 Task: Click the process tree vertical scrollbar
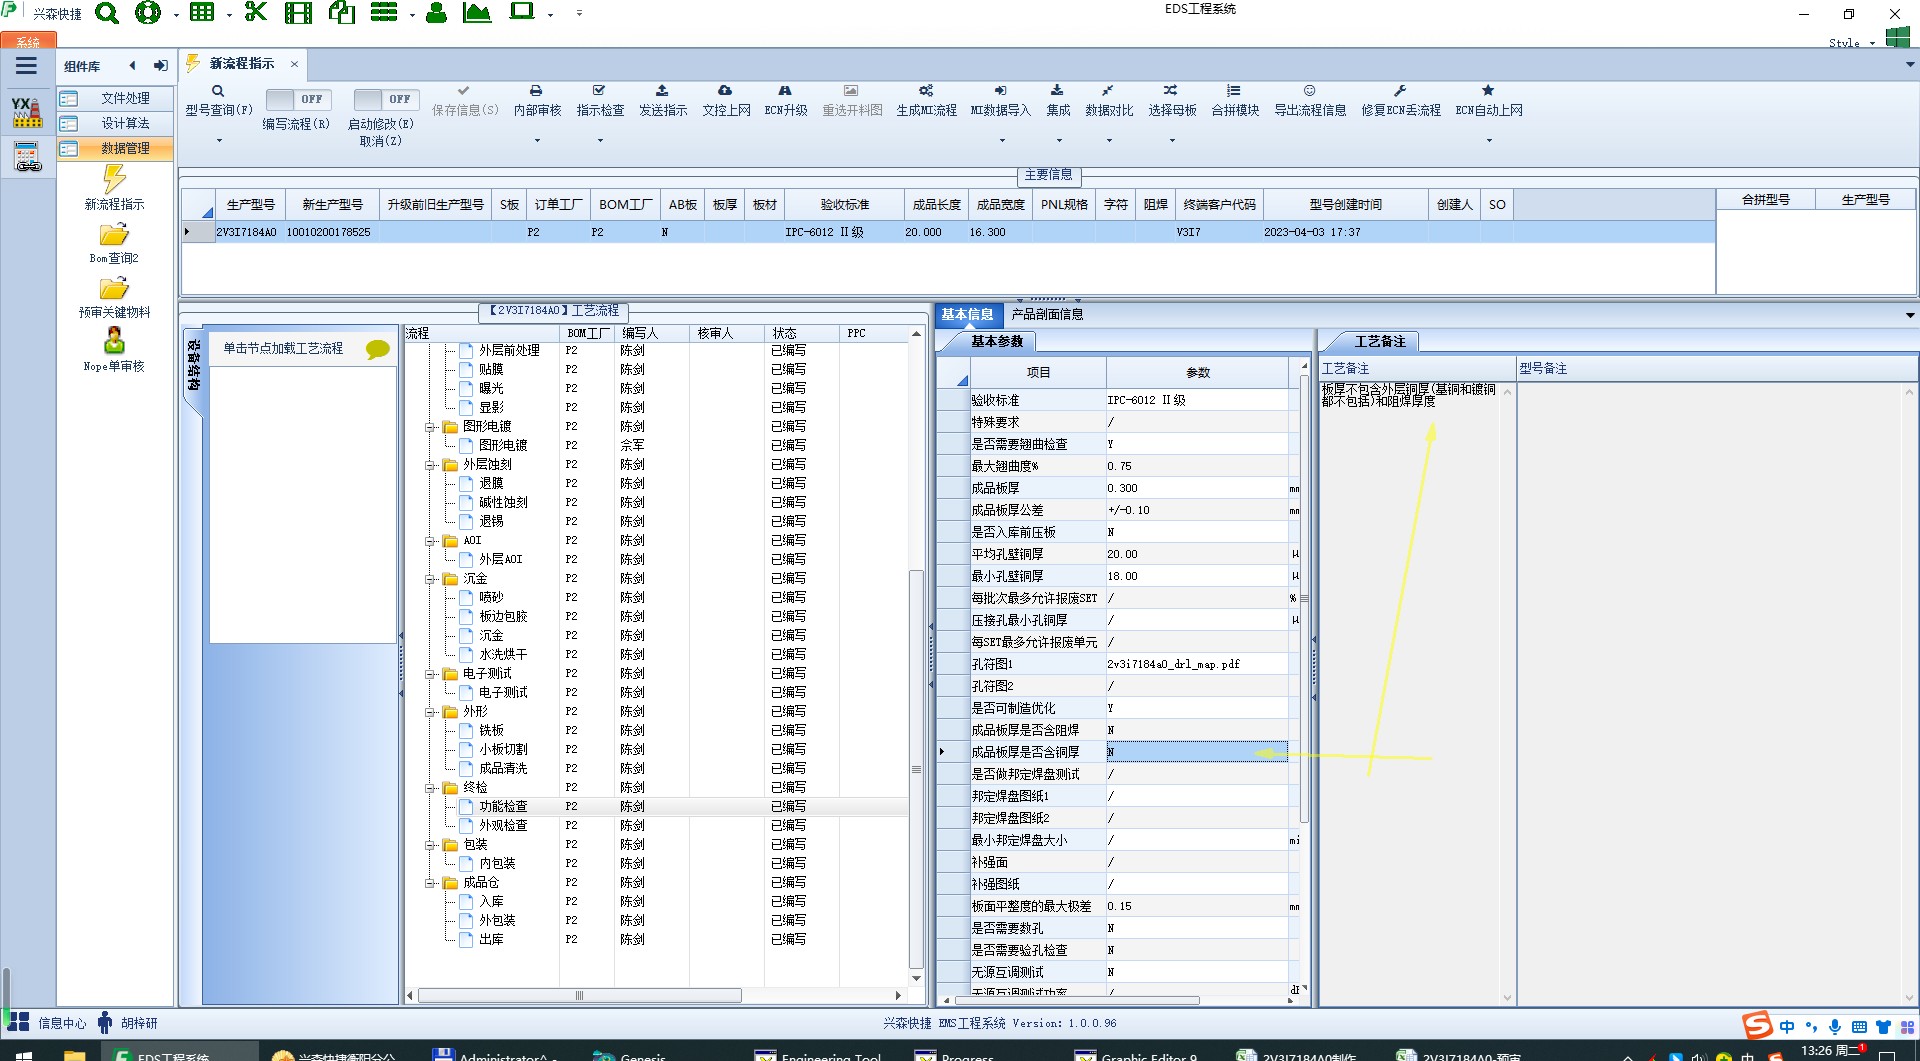coord(916,768)
